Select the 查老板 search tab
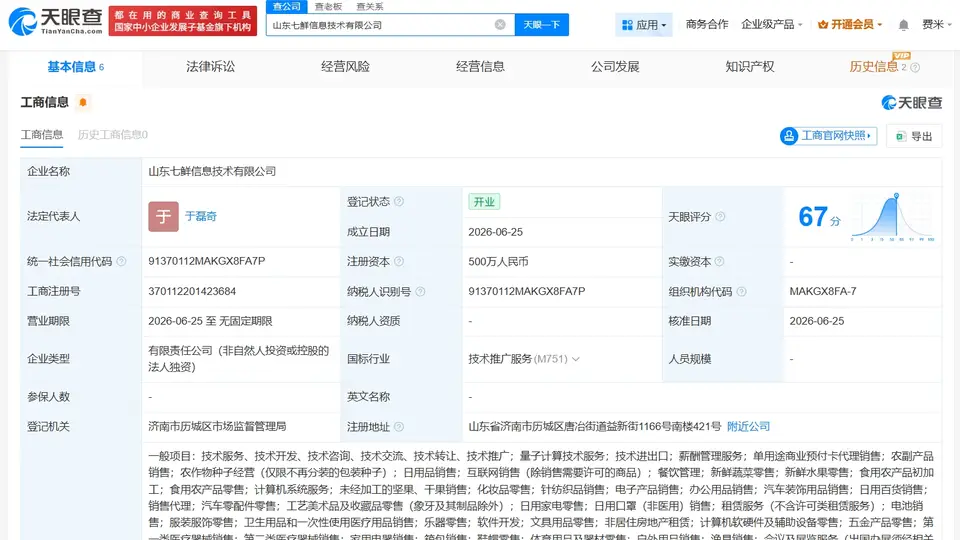The image size is (960, 540). pyautogui.click(x=328, y=7)
